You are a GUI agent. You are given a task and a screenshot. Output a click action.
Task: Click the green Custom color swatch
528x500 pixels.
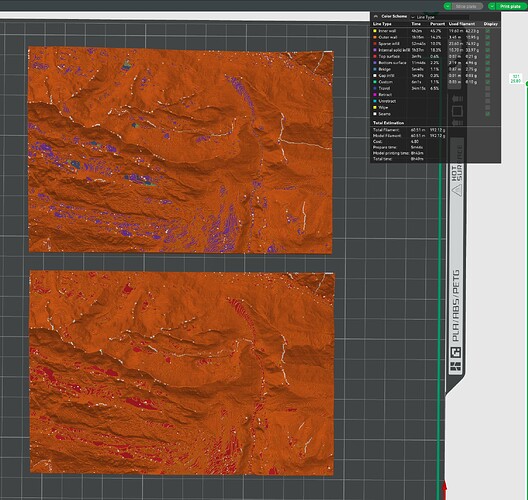(374, 82)
